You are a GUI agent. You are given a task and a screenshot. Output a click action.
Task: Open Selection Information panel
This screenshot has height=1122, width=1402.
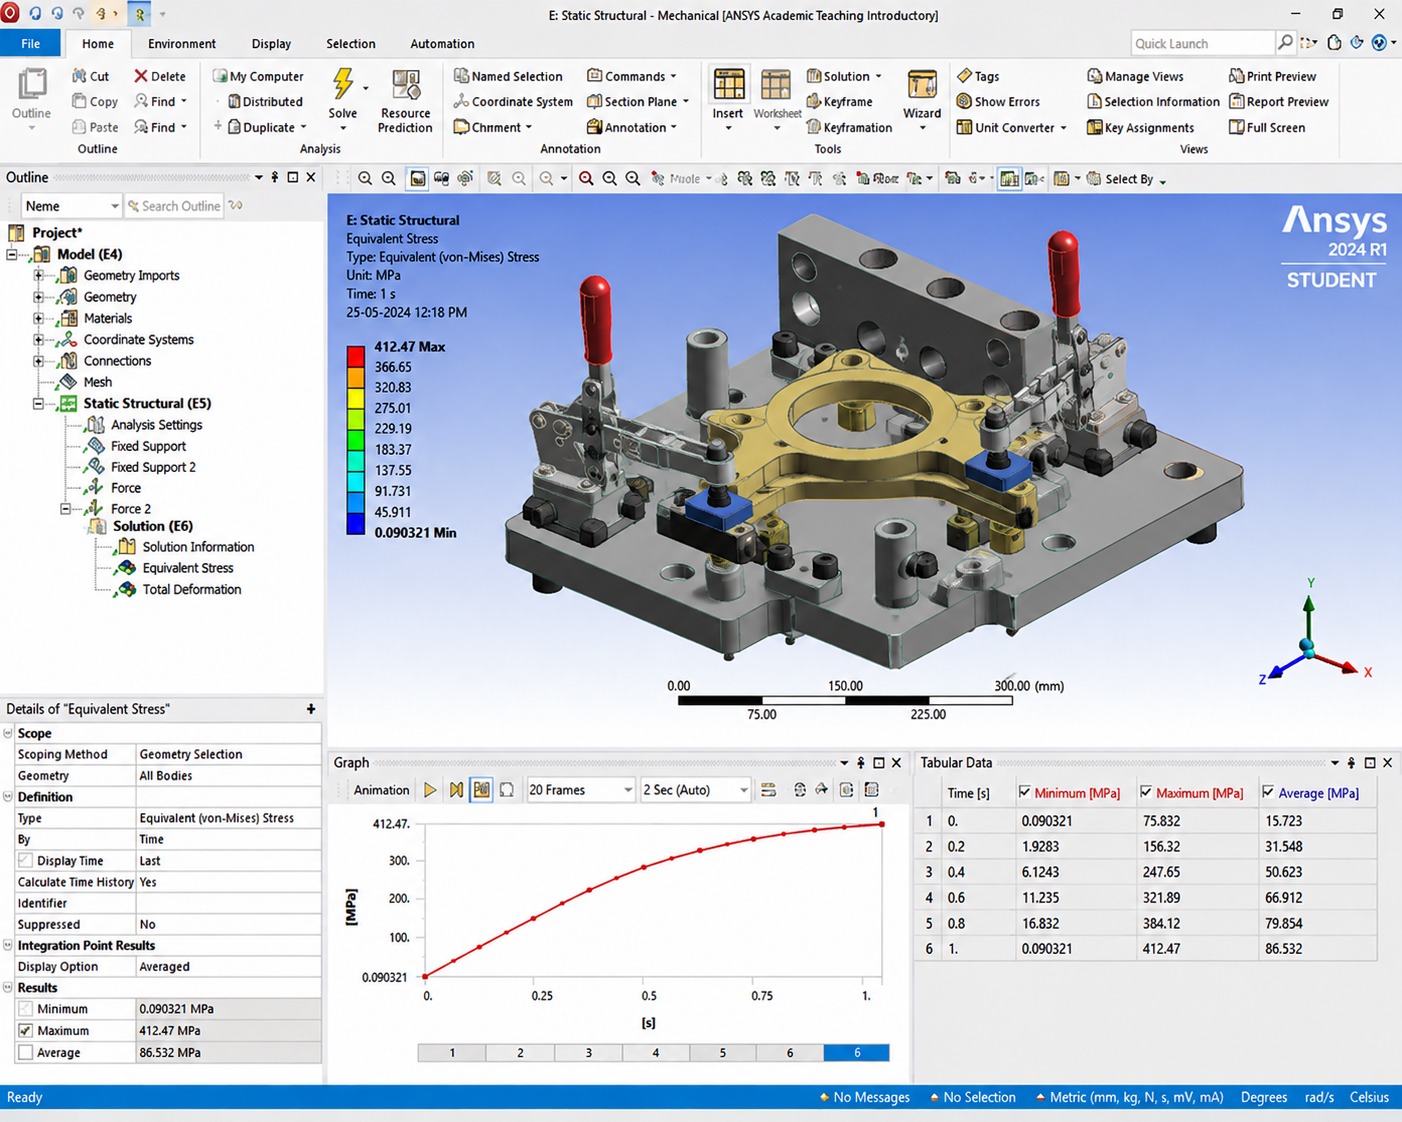pyautogui.click(x=1153, y=101)
